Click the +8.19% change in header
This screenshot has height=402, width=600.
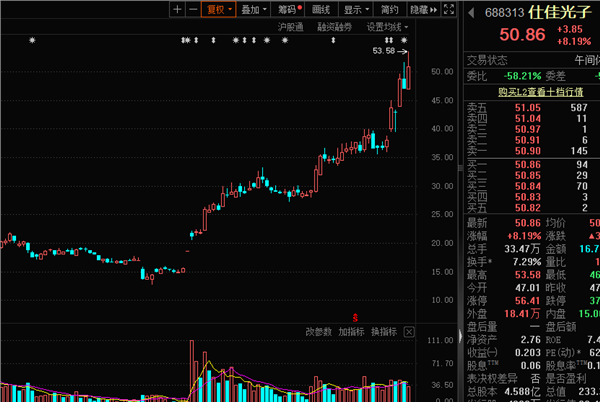coord(574,41)
